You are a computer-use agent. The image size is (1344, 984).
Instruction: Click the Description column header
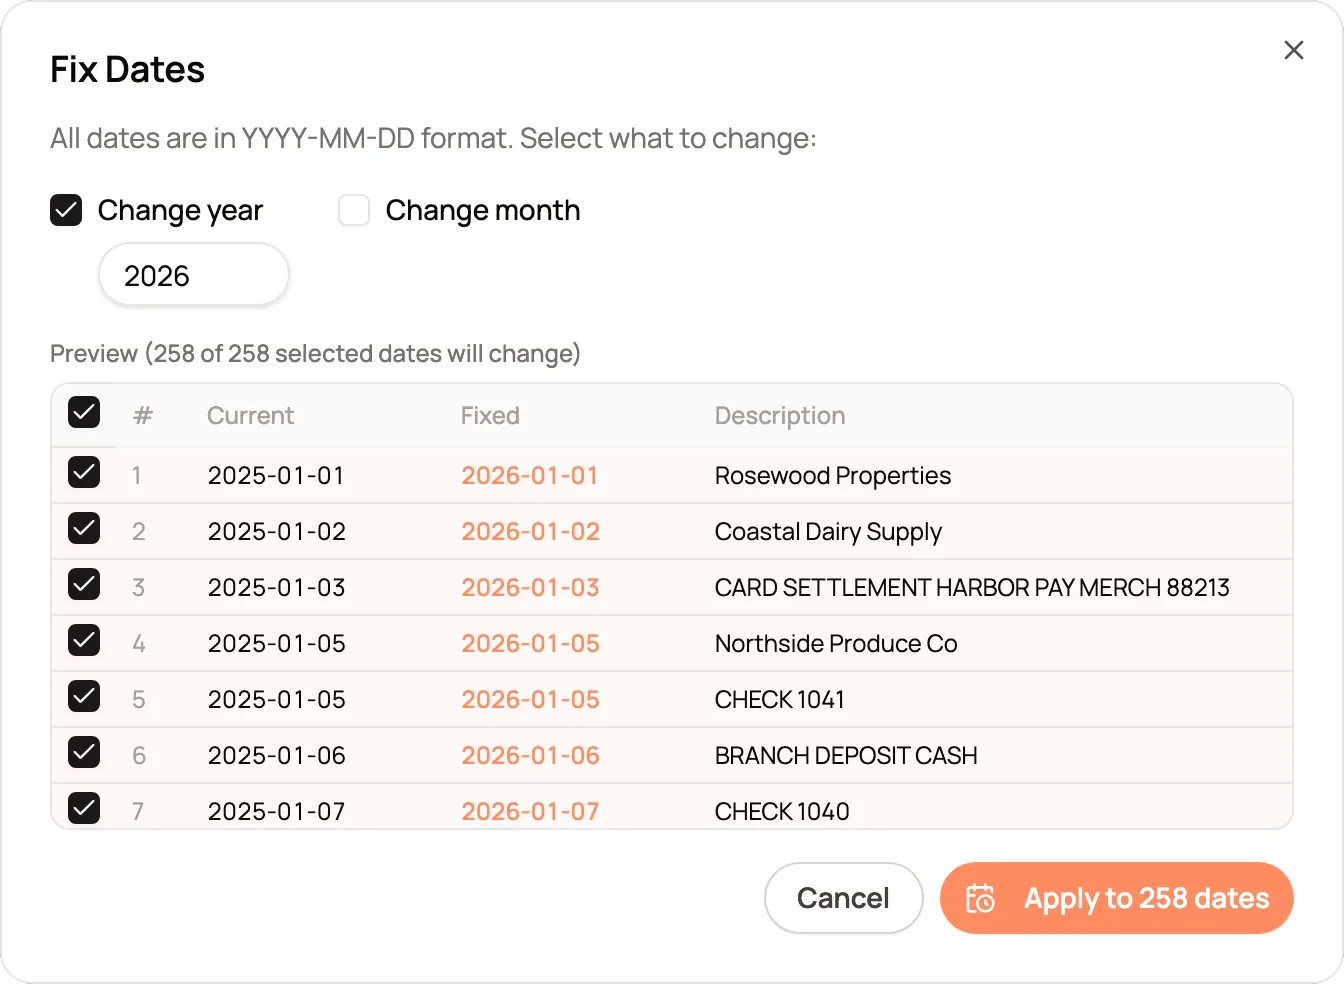[780, 416]
